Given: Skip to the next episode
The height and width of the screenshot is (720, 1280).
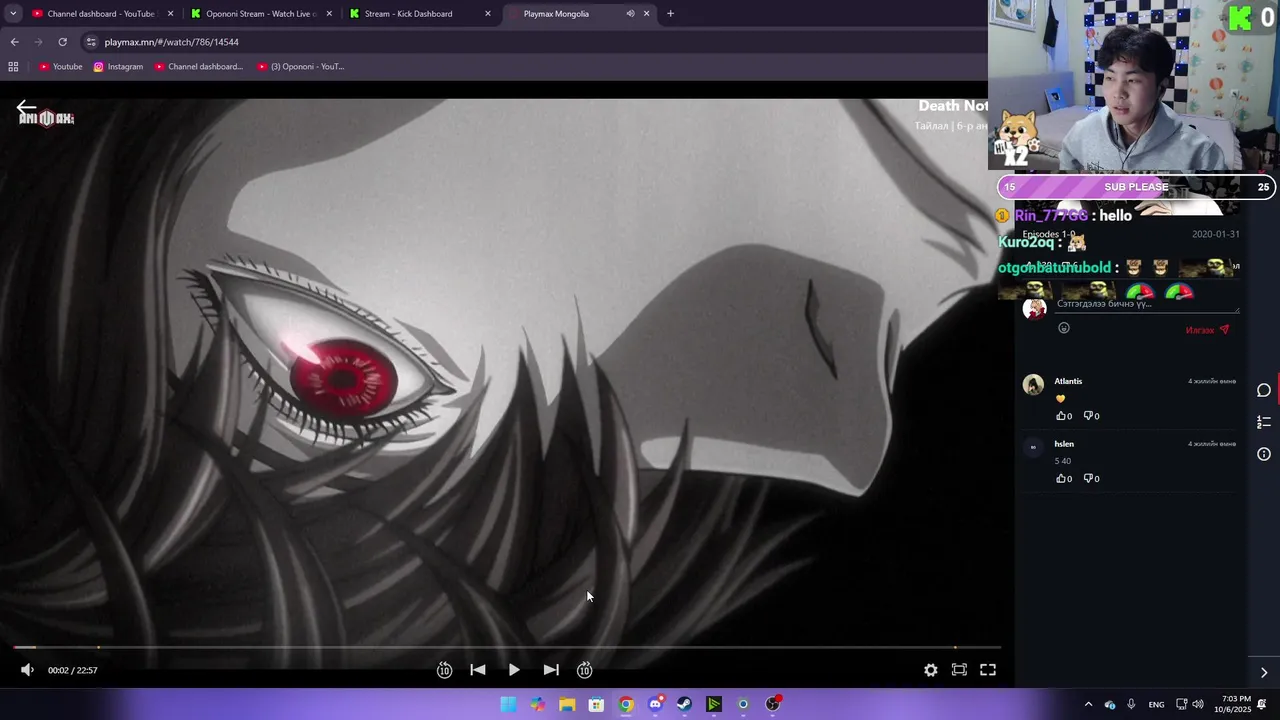Looking at the screenshot, I should [x=551, y=670].
